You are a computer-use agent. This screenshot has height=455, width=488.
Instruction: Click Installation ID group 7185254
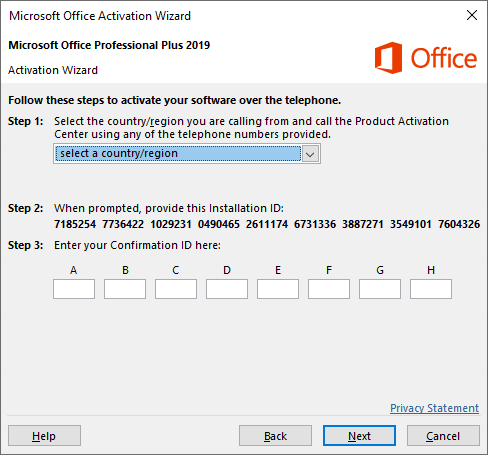[x=75, y=224]
